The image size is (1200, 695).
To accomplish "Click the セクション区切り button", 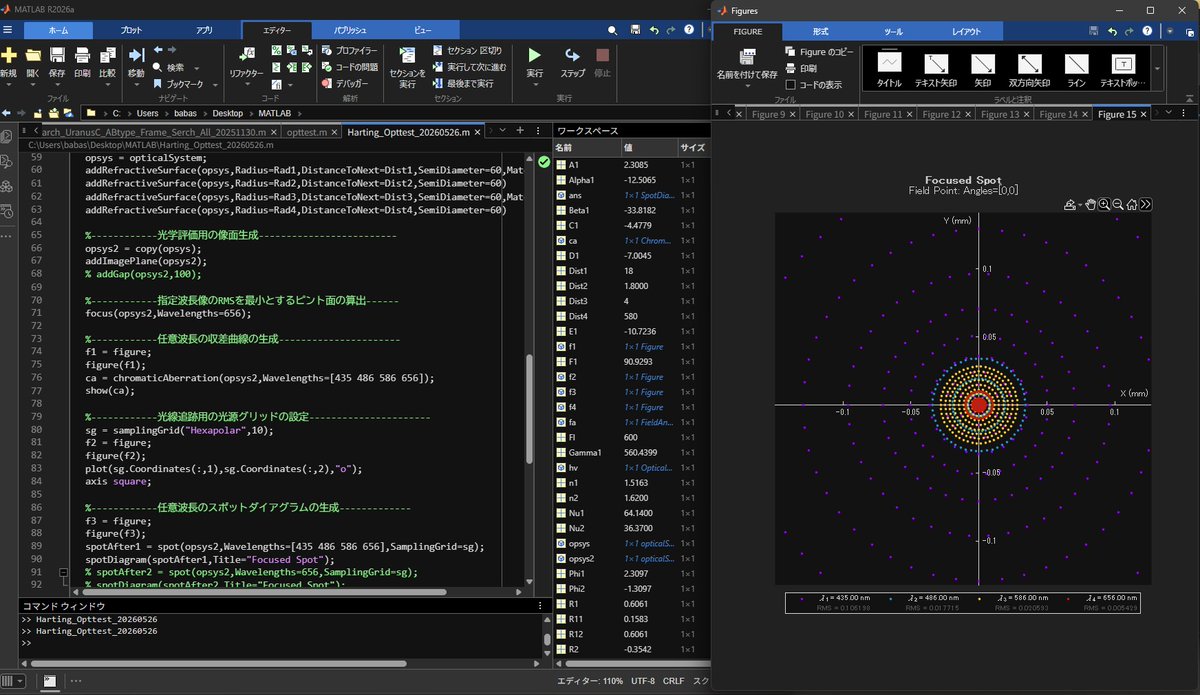I will point(467,50).
